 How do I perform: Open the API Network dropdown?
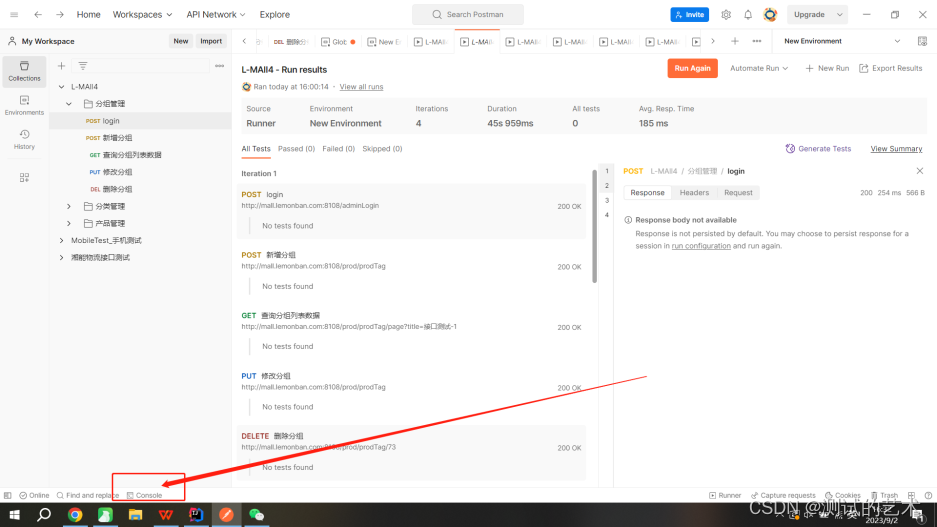(216, 14)
